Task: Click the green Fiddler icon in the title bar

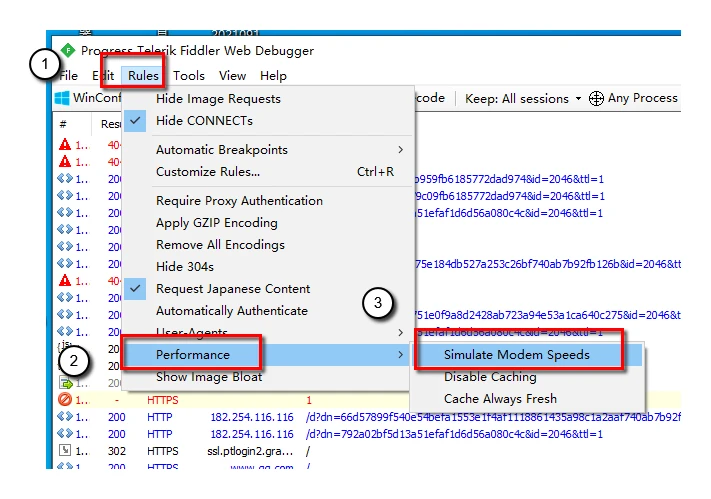Action: [x=68, y=50]
